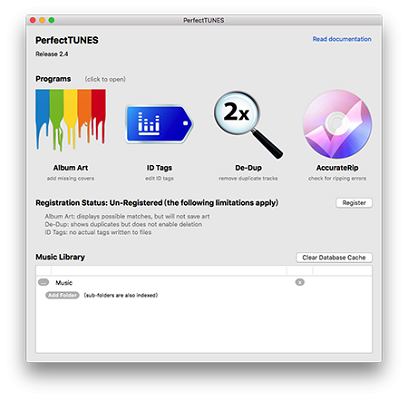
Task: Remove the Music folder with x icon
Action: pos(300,282)
